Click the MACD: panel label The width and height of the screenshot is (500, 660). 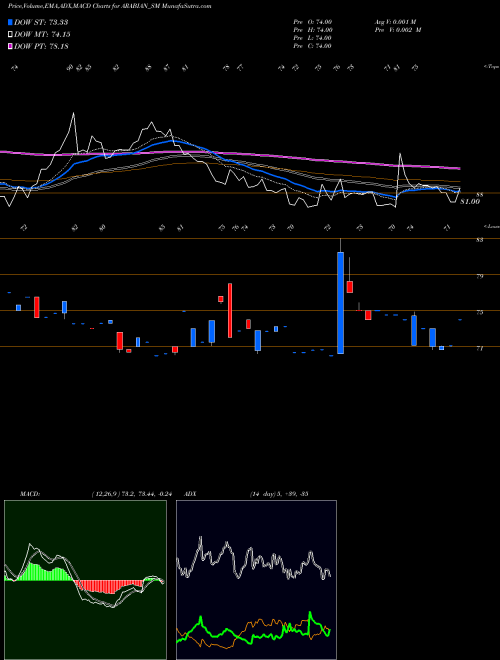click(x=30, y=494)
